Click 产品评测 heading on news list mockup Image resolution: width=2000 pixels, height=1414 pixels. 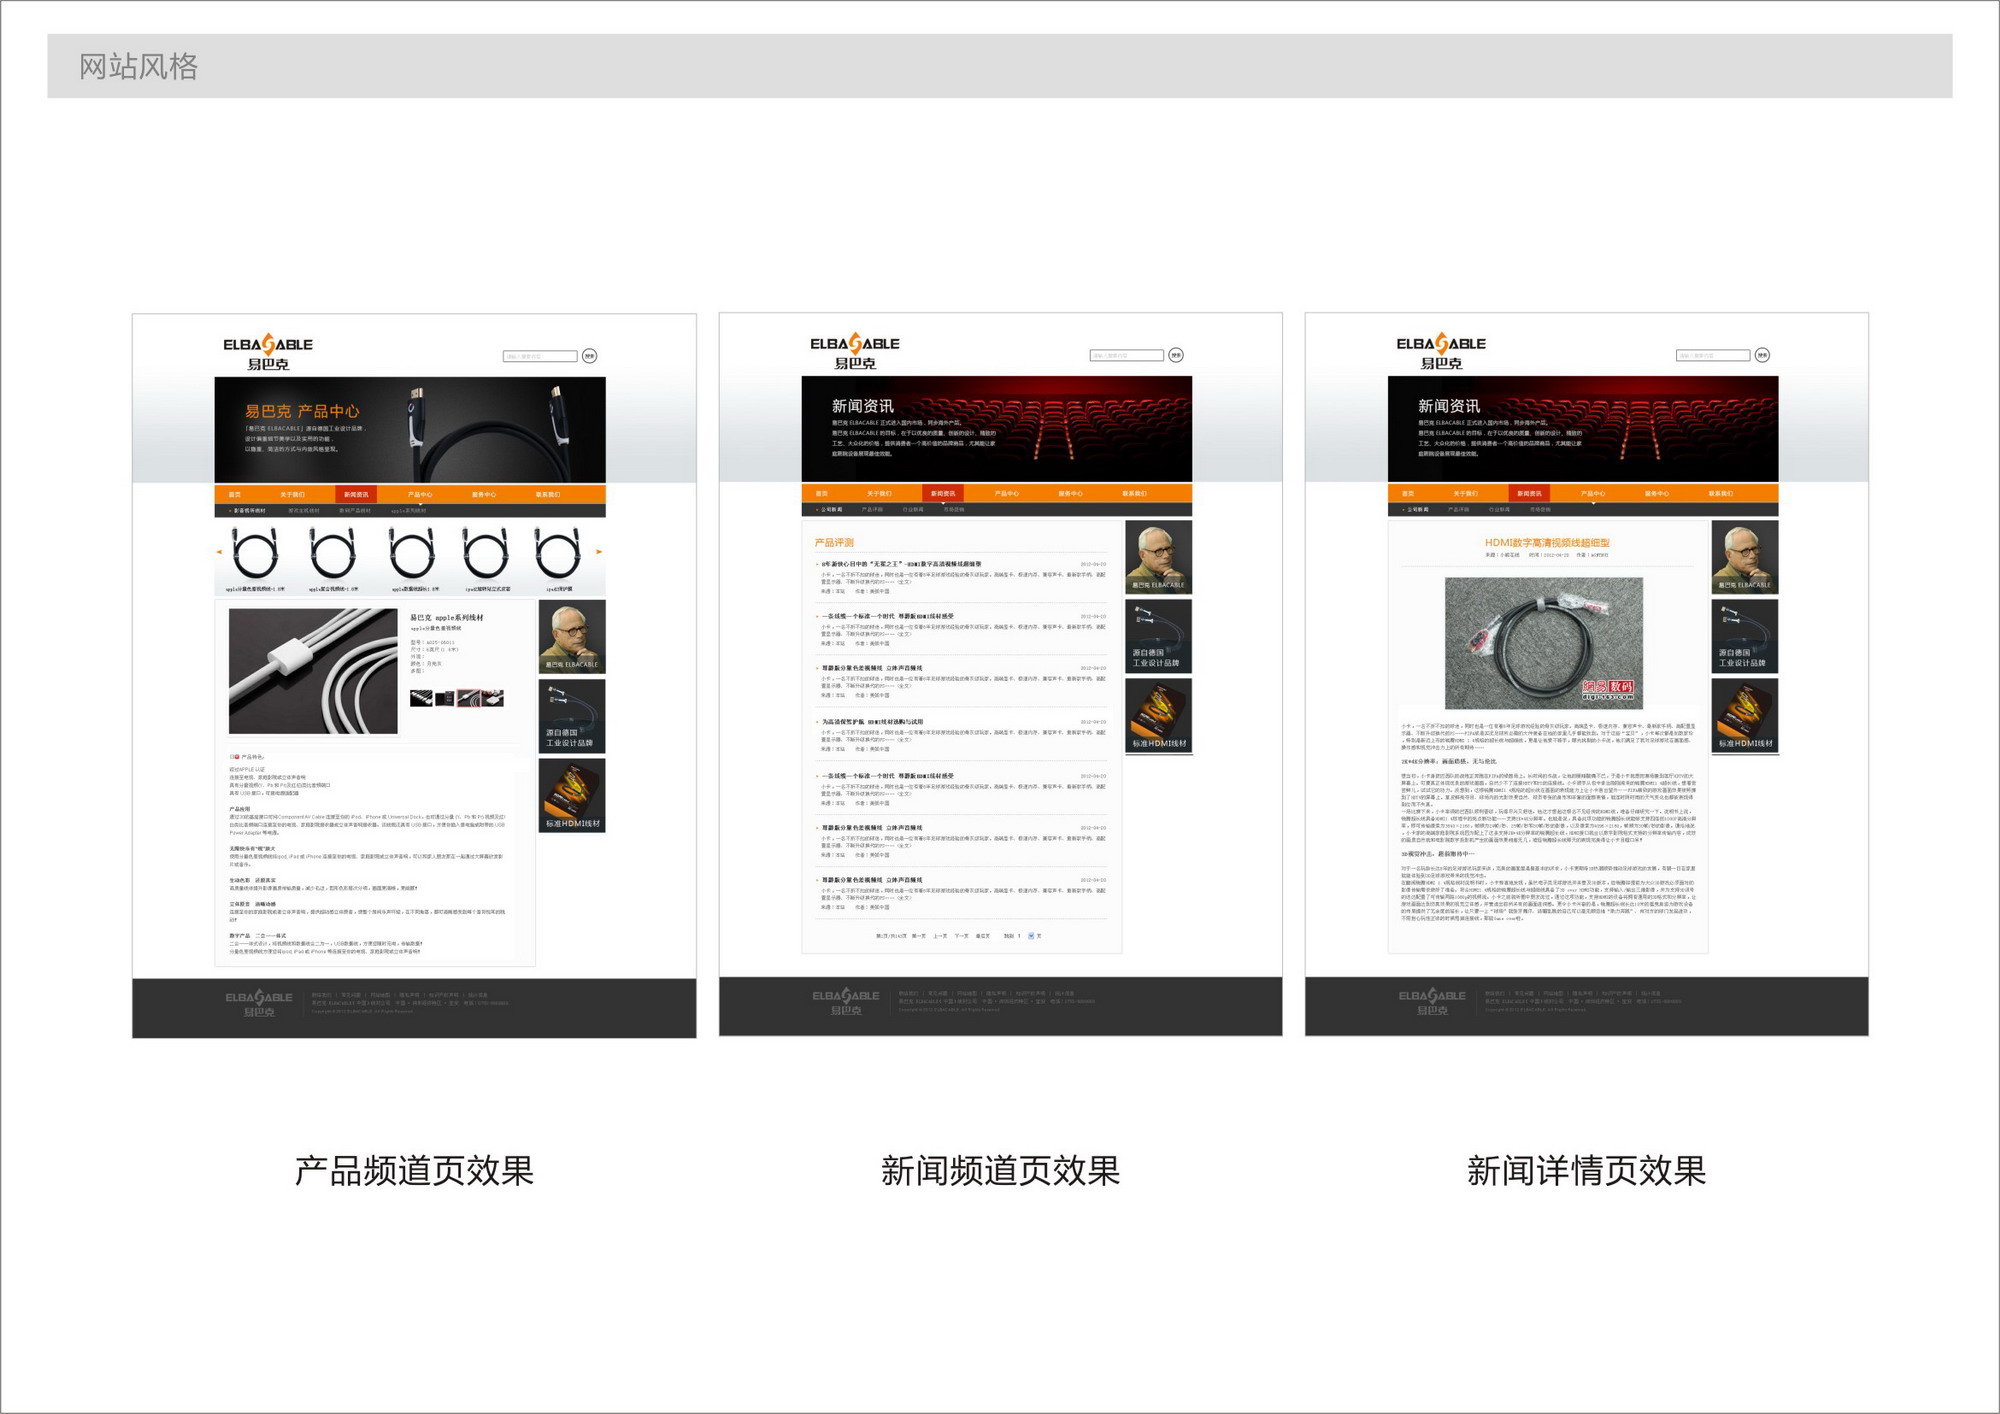click(x=834, y=543)
